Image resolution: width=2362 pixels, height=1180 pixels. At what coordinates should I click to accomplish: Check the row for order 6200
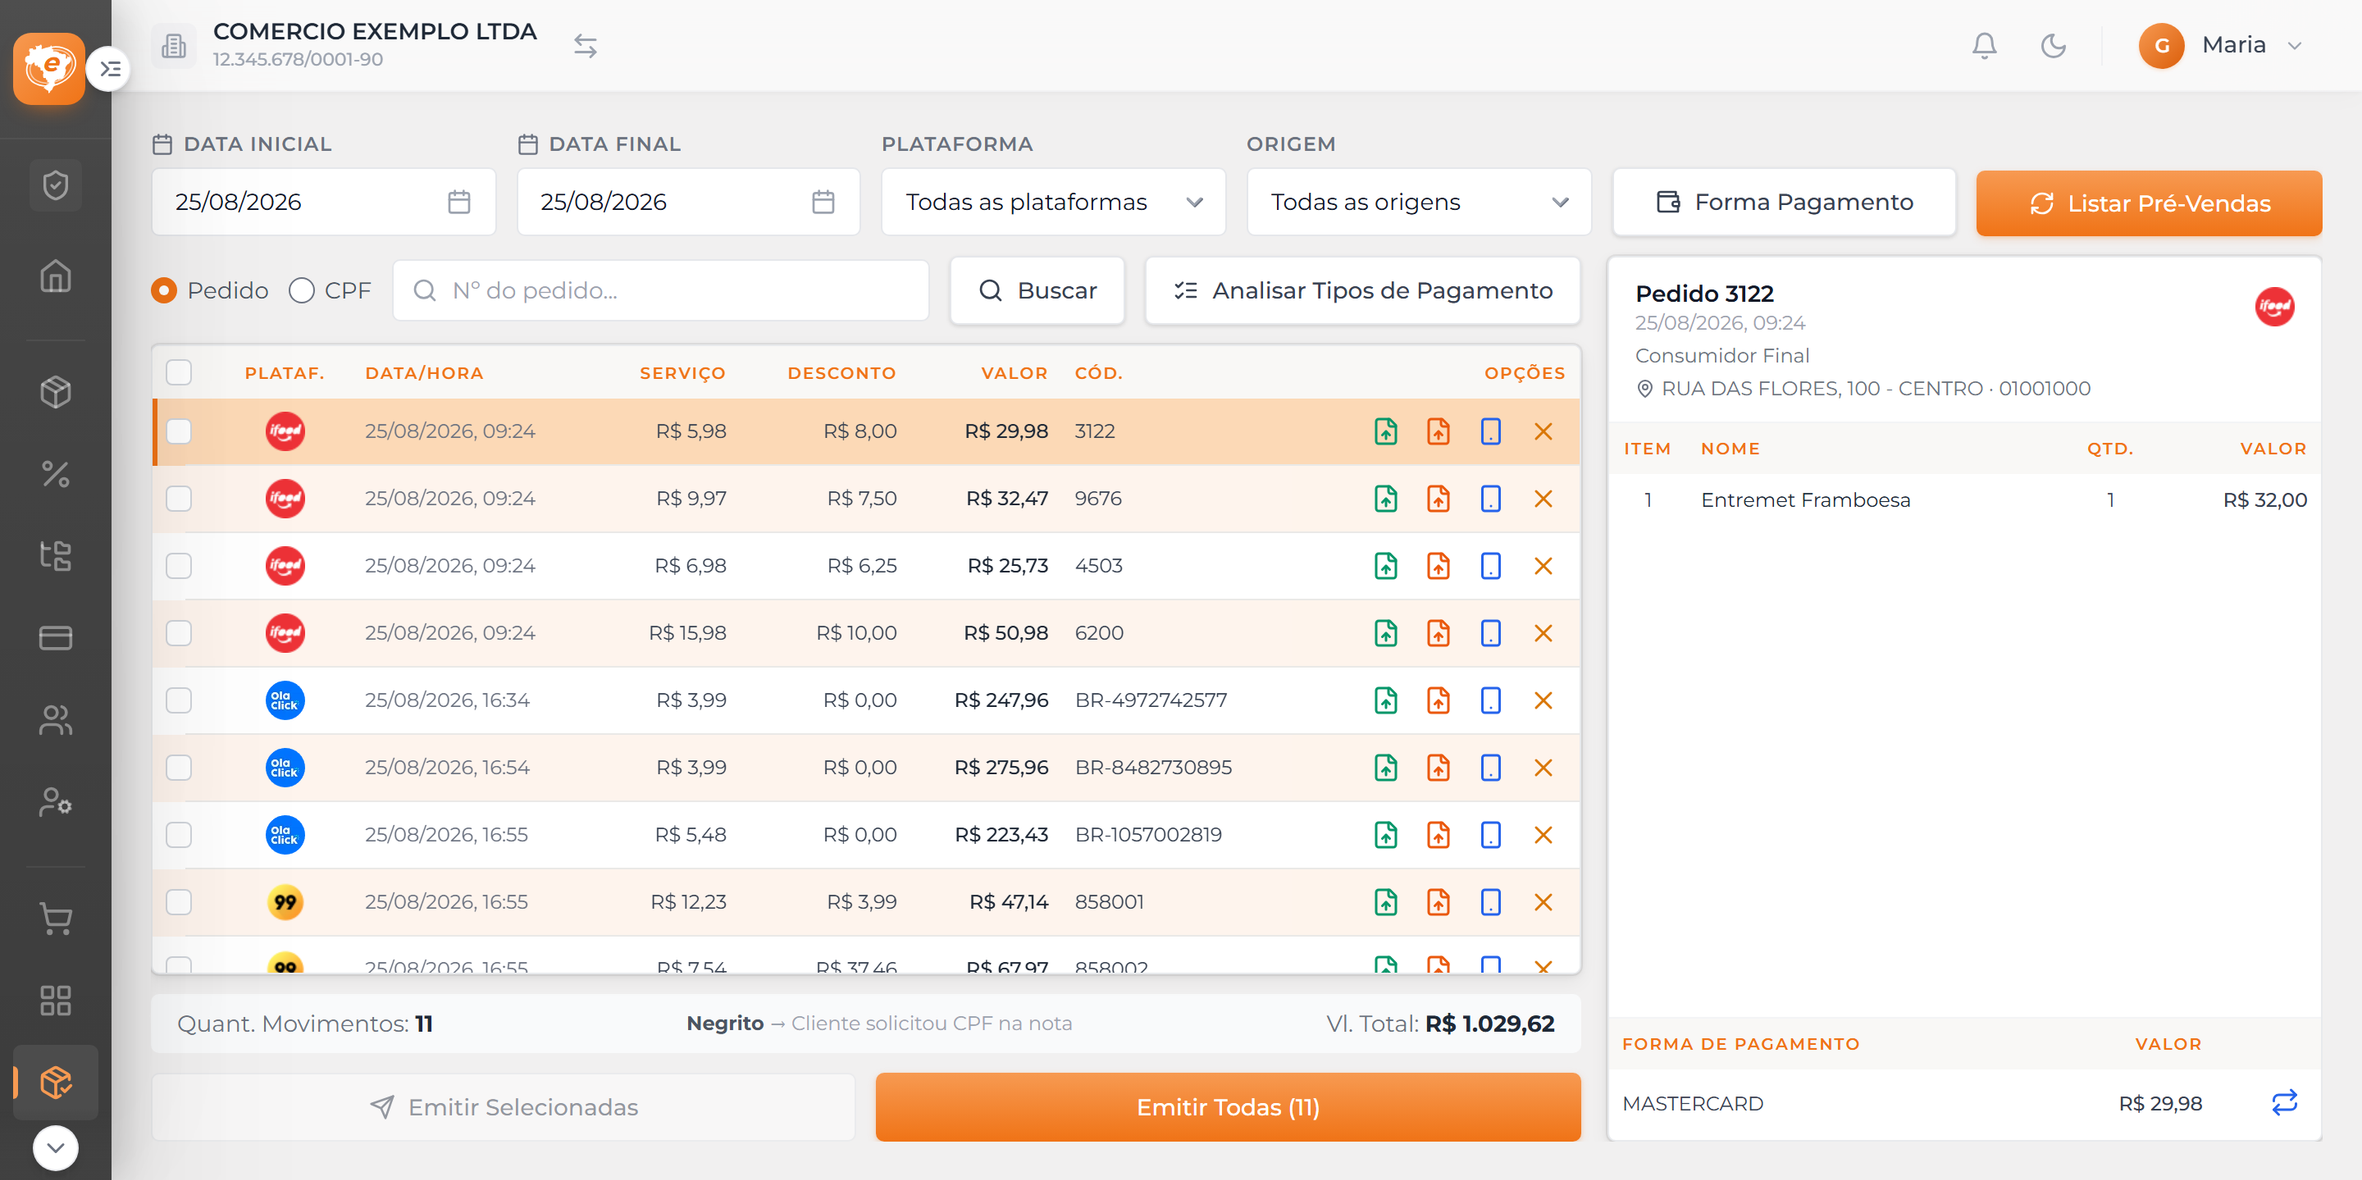[179, 633]
